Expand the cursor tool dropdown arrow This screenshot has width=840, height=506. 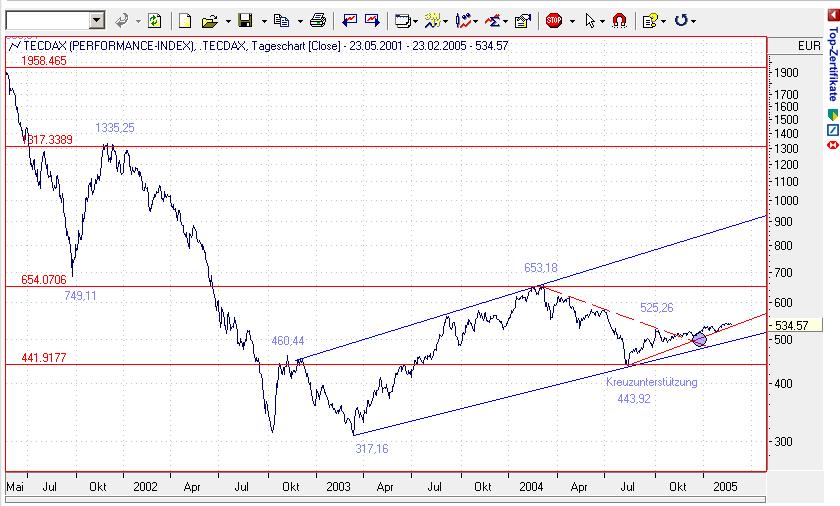tap(602, 21)
